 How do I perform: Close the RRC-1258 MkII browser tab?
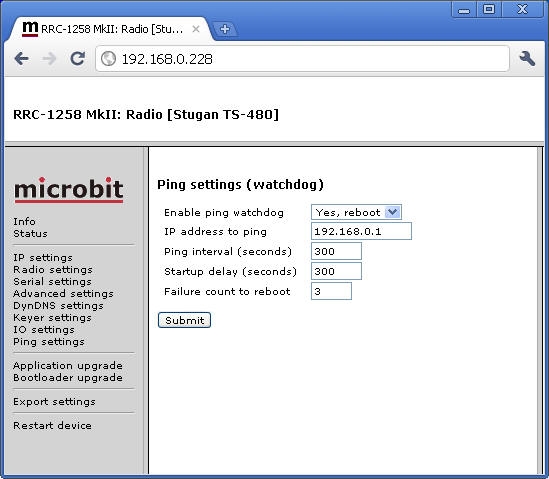196,29
